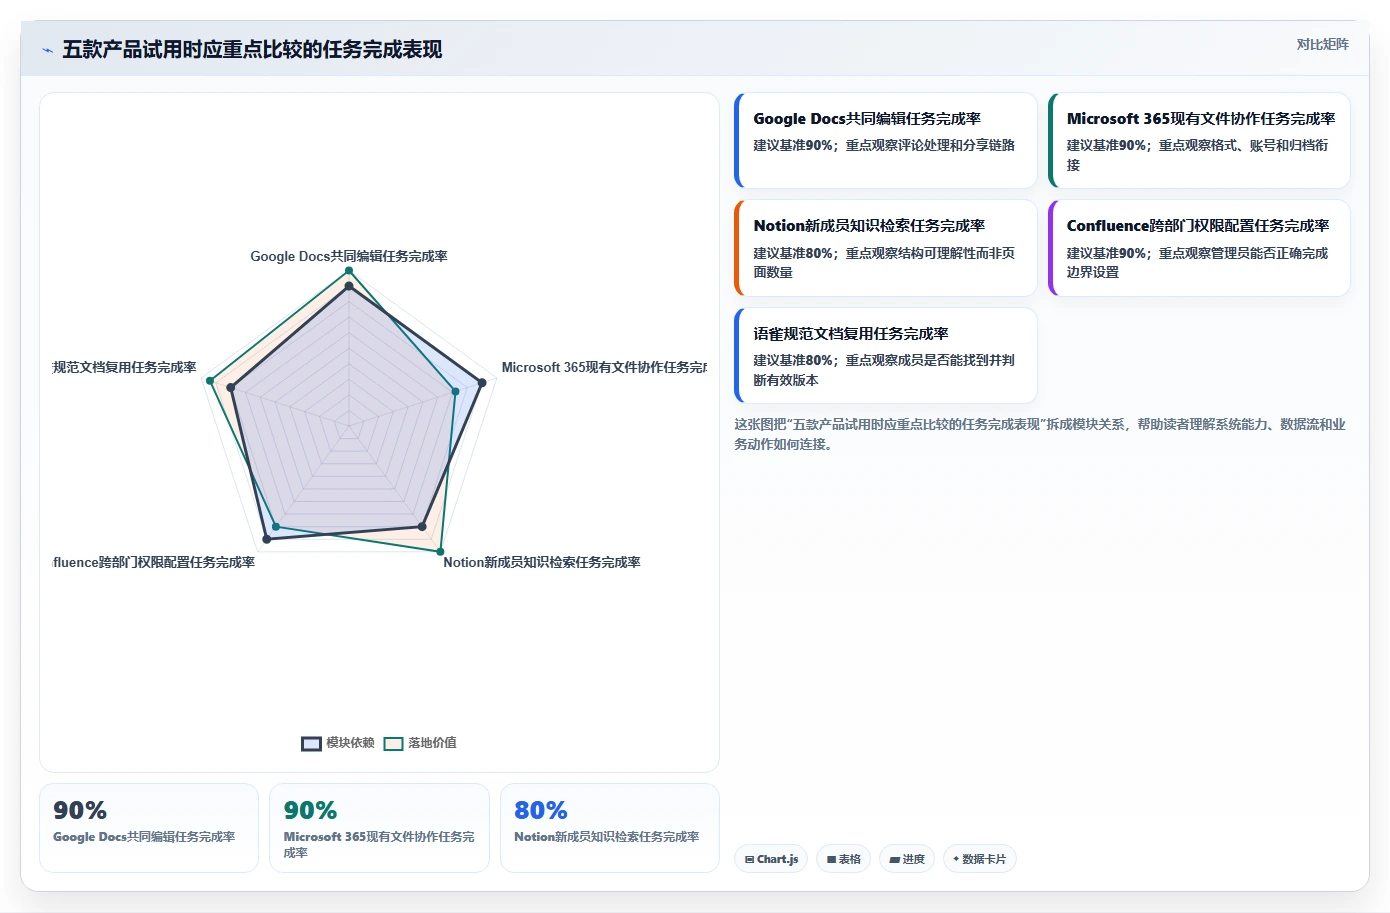Click the Chart.js chip
Viewport: 1390px width, 913px height.
[771, 859]
